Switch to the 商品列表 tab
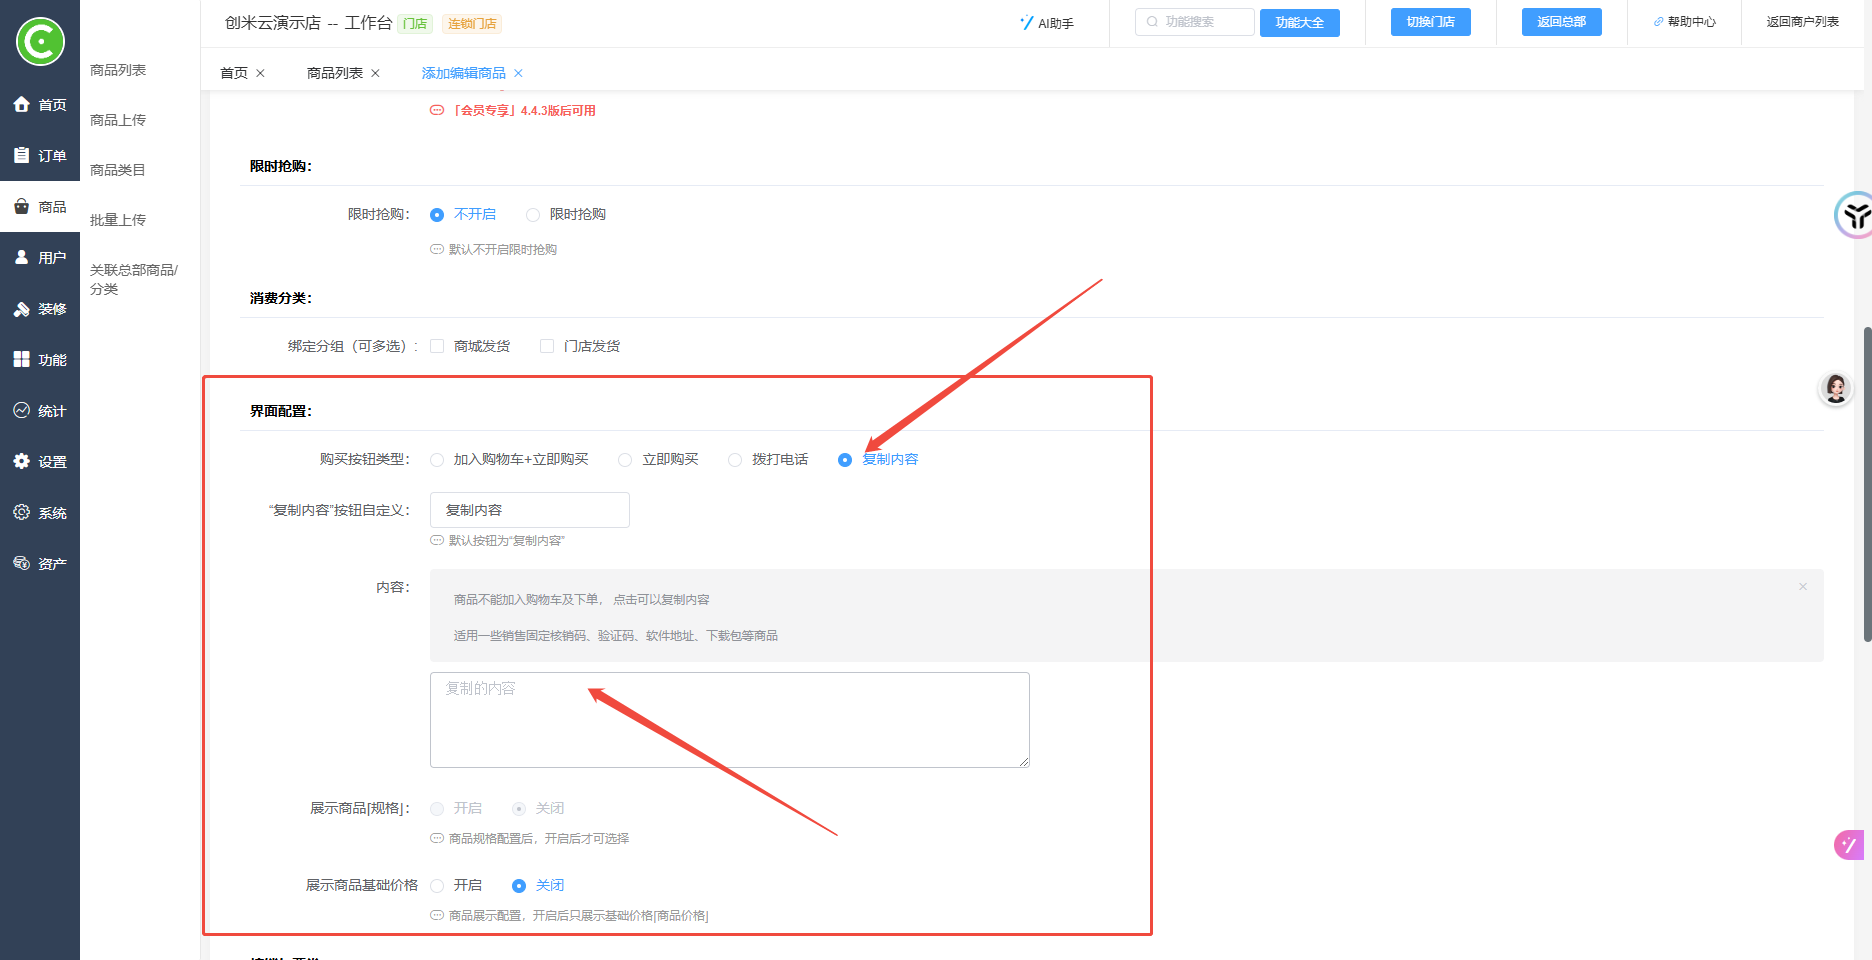The width and height of the screenshot is (1872, 960). click(x=334, y=73)
